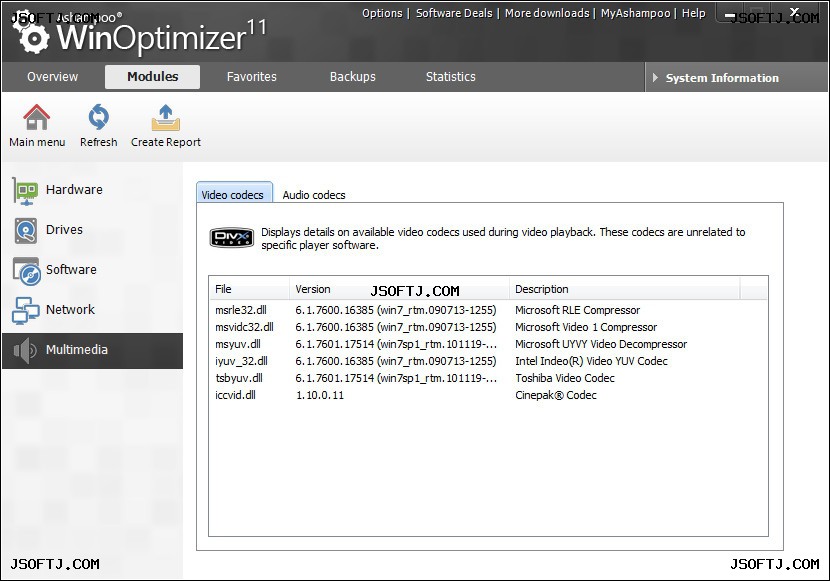Sort by the Version column header

pos(399,289)
